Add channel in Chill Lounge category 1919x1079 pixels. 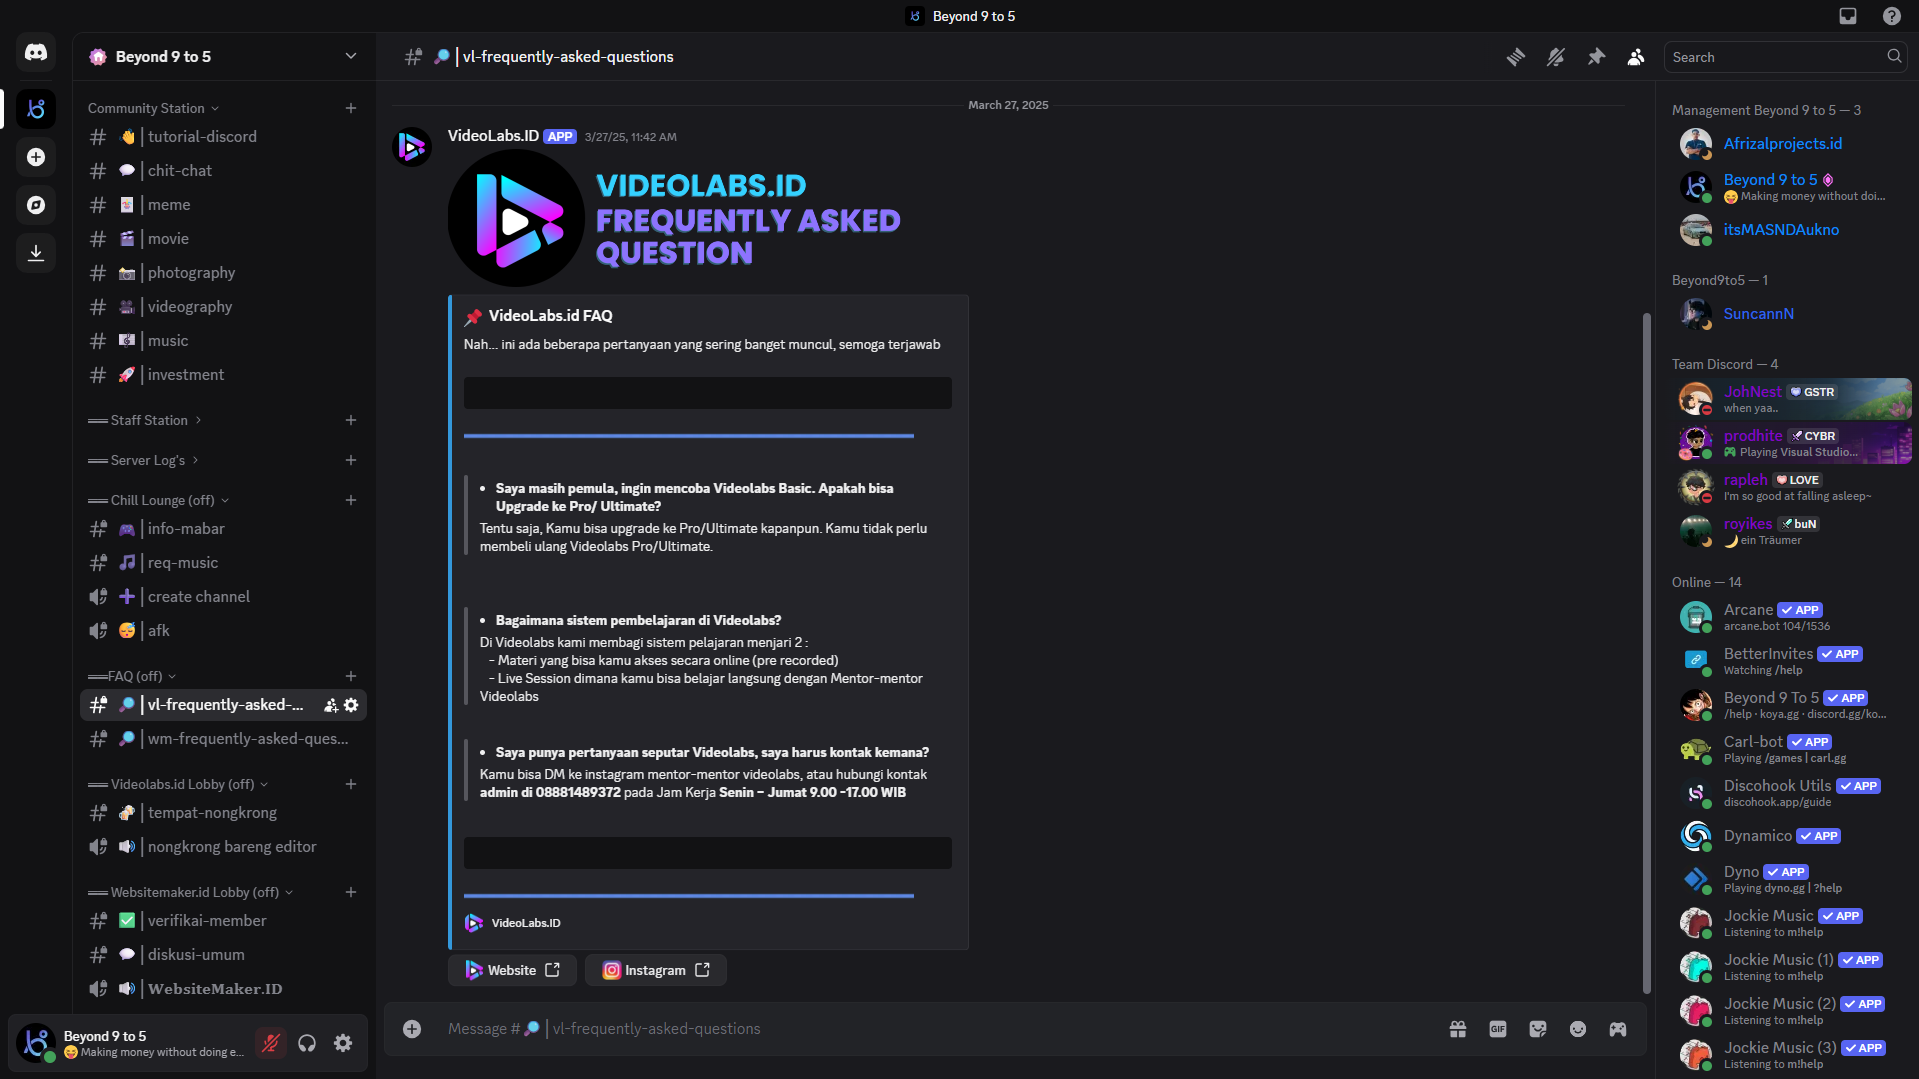point(351,500)
